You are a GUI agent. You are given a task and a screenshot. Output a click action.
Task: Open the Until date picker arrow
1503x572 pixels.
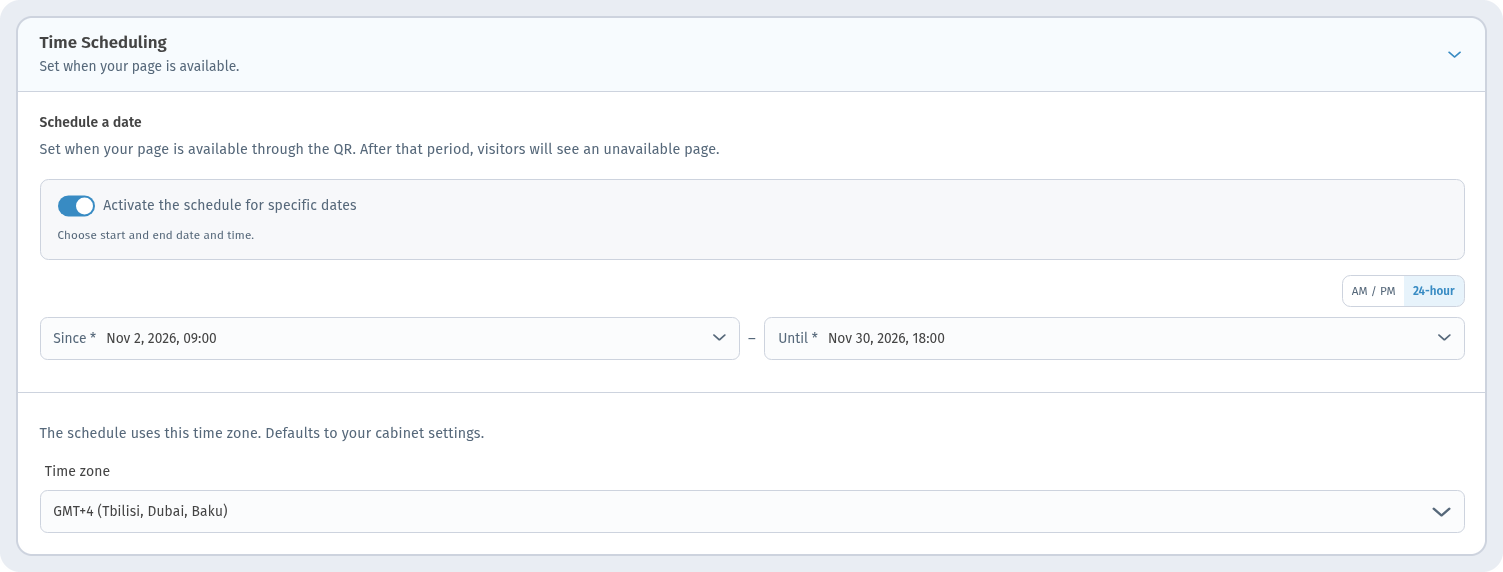(1444, 338)
